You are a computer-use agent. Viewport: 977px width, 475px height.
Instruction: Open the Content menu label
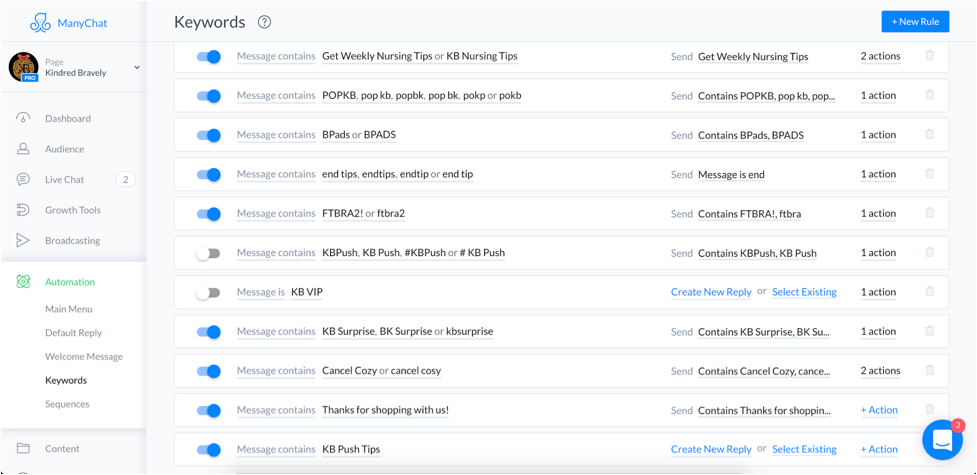coord(62,448)
